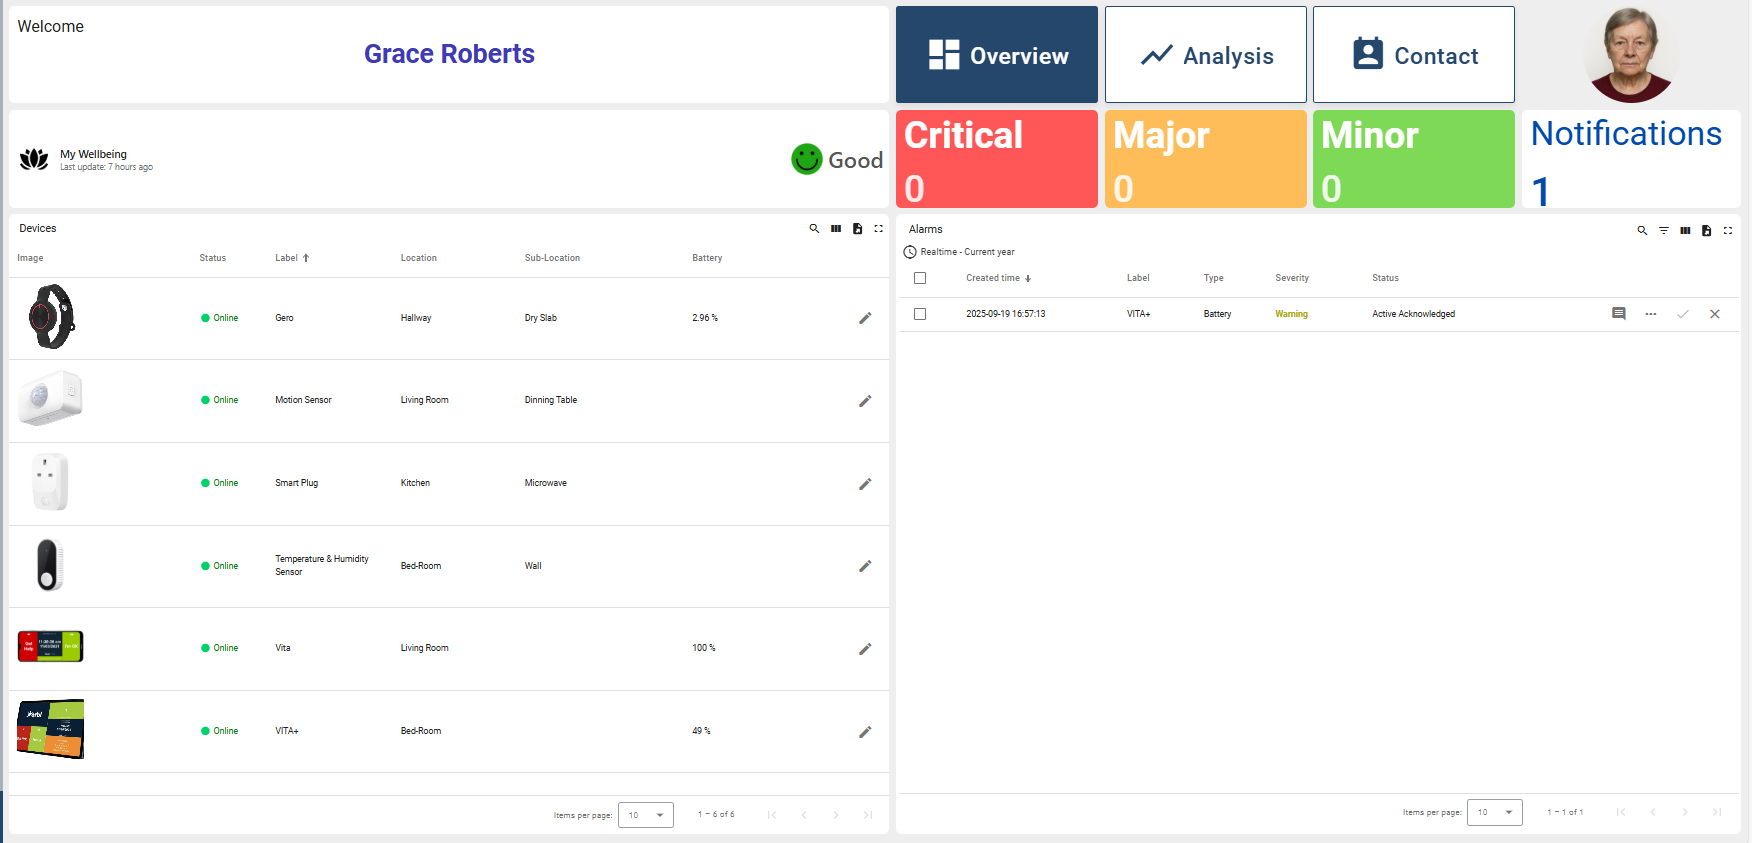
Task: Click the Notifications count tile
Action: click(1630, 160)
